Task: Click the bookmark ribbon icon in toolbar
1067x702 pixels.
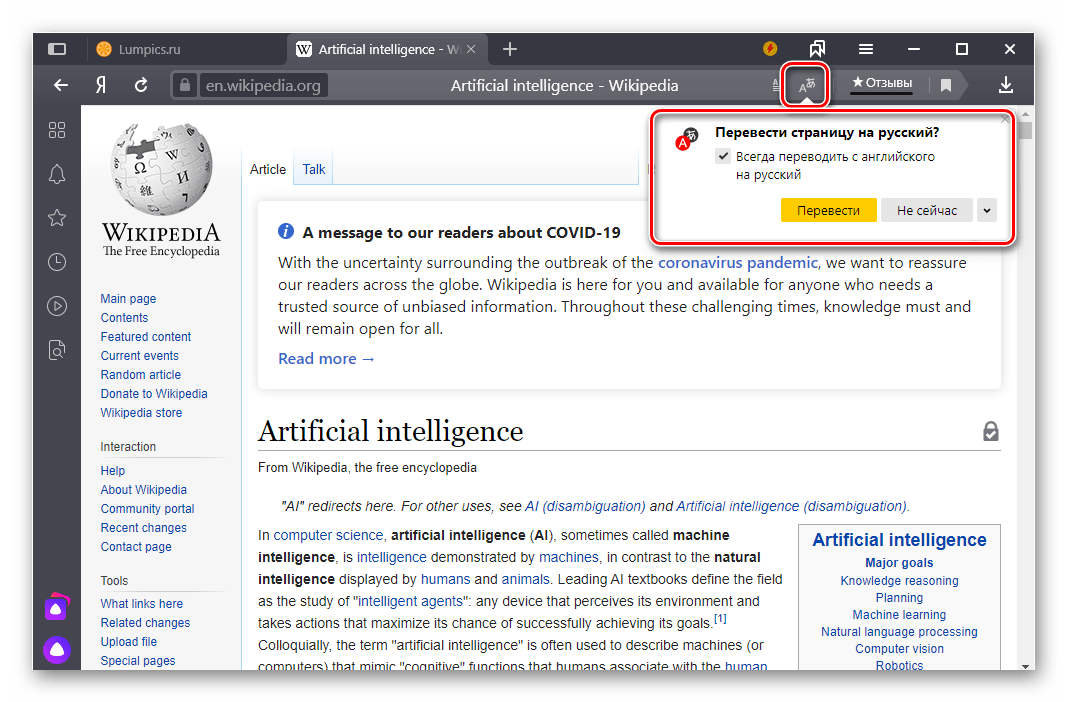Action: pyautogui.click(x=946, y=86)
